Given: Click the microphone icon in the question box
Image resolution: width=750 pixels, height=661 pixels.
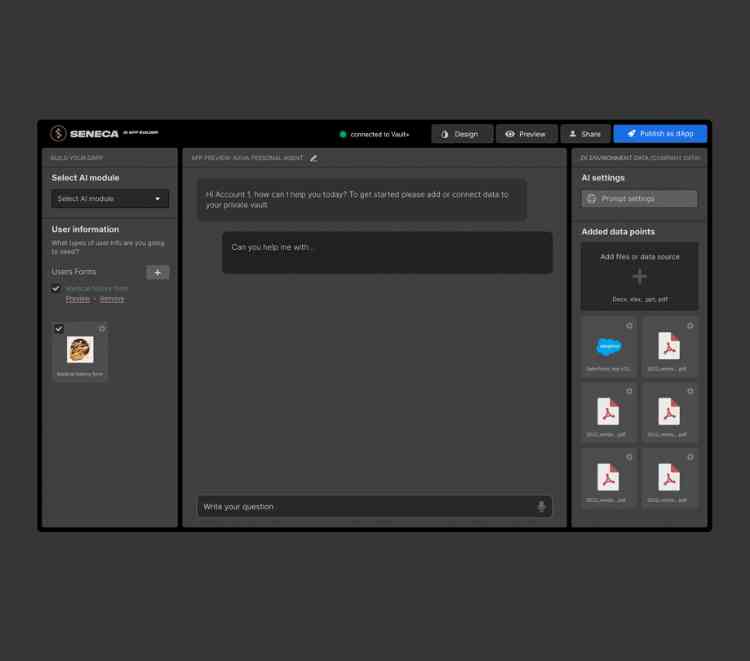Looking at the screenshot, I should (541, 507).
